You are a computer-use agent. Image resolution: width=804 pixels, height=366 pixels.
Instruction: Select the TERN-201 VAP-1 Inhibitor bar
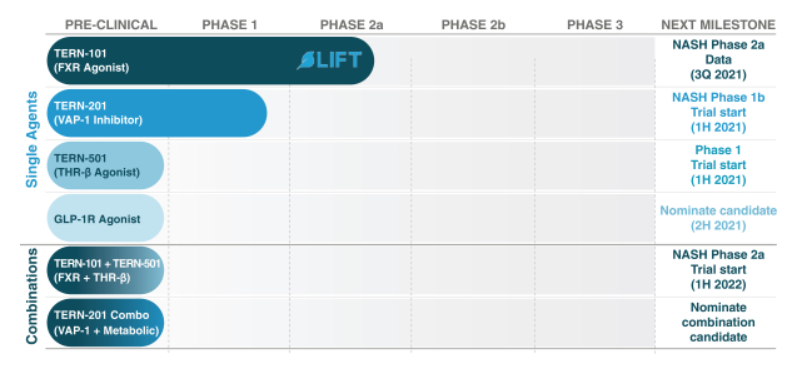[x=157, y=113]
